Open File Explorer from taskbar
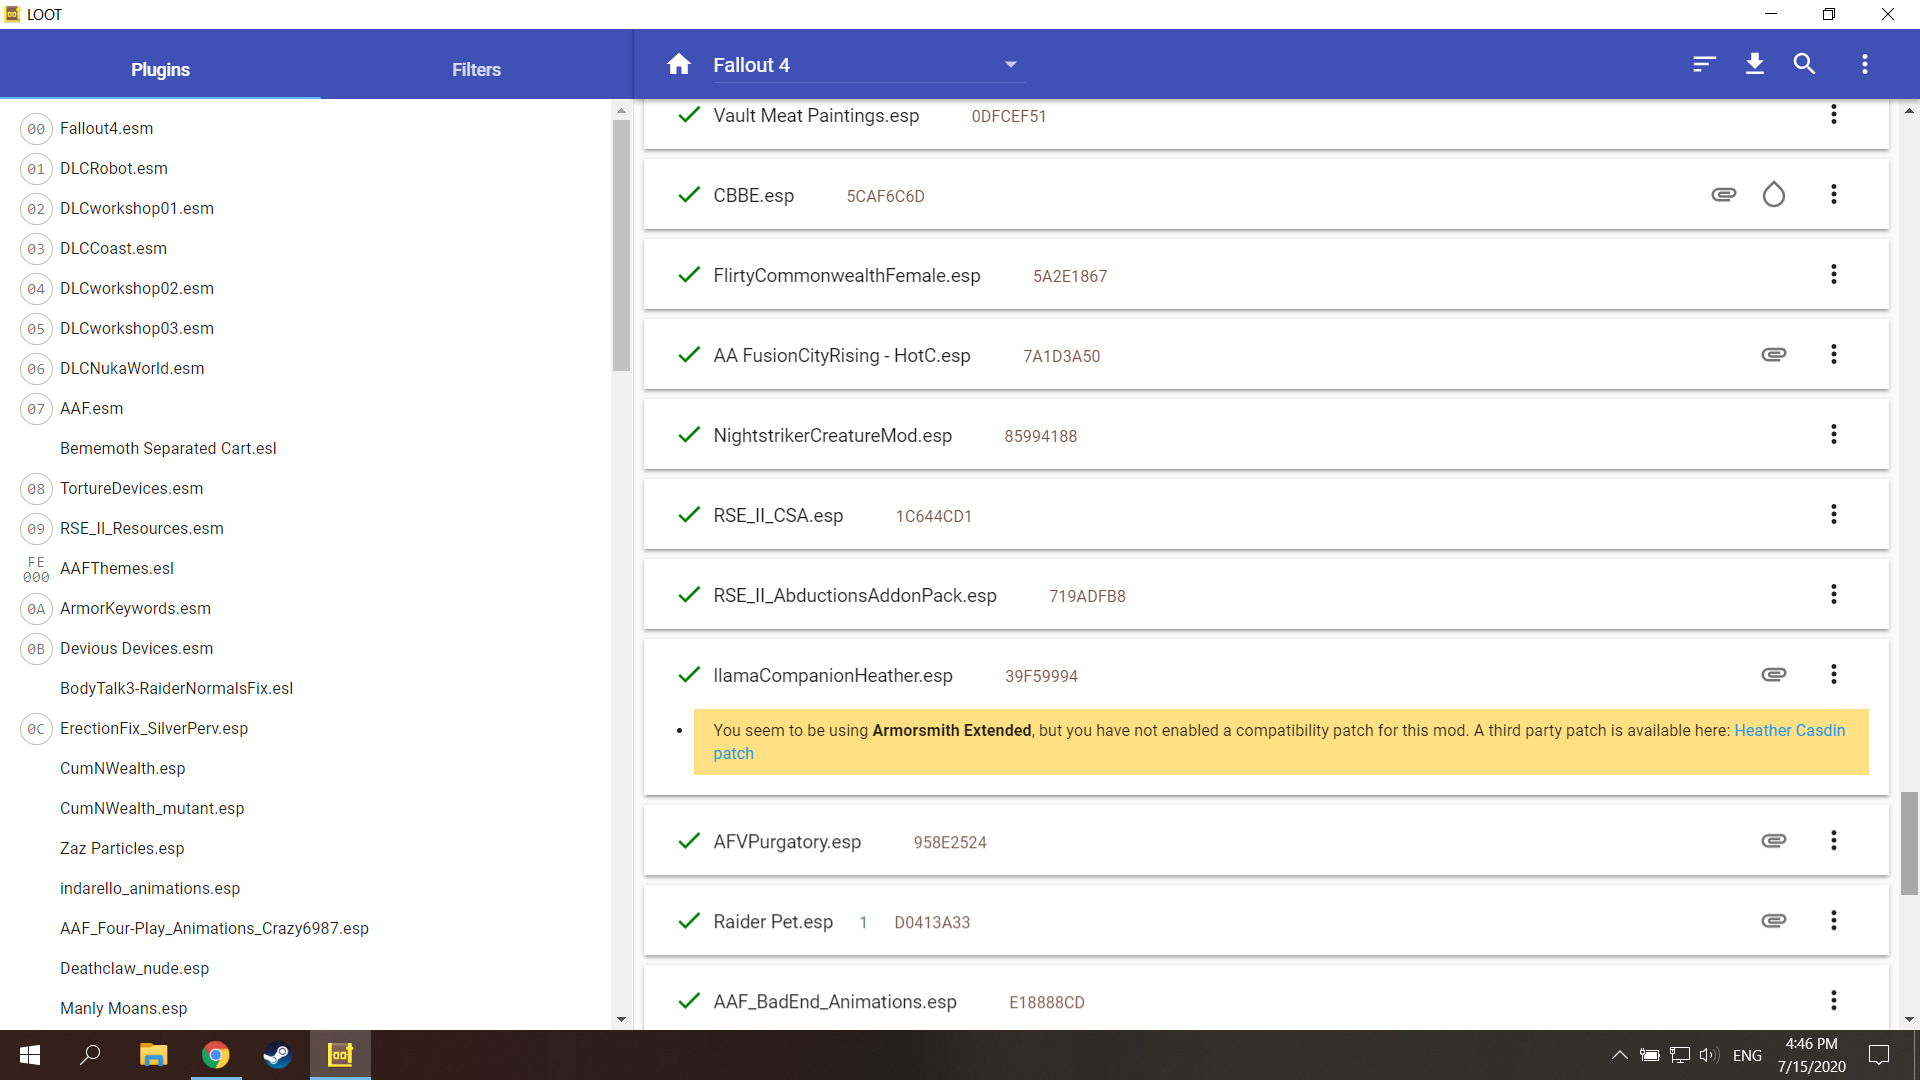 tap(153, 1055)
